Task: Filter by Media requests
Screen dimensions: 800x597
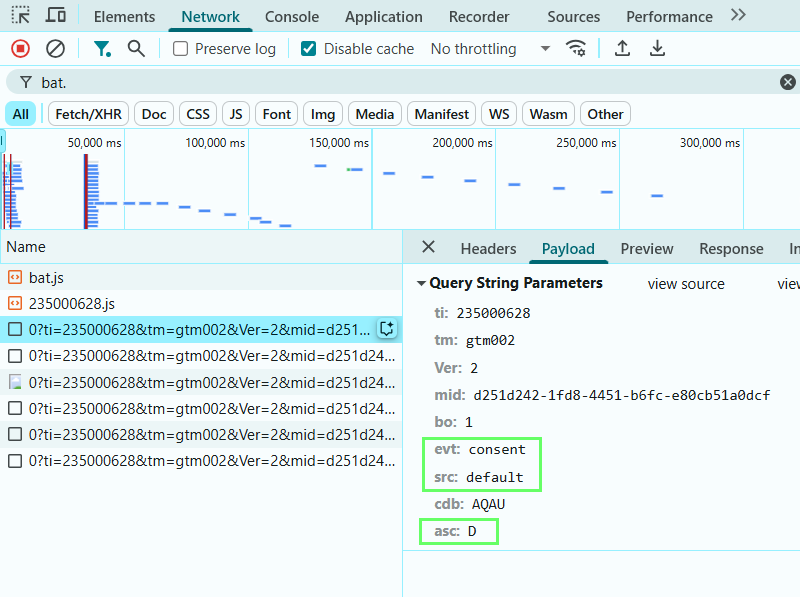Action: coord(375,114)
